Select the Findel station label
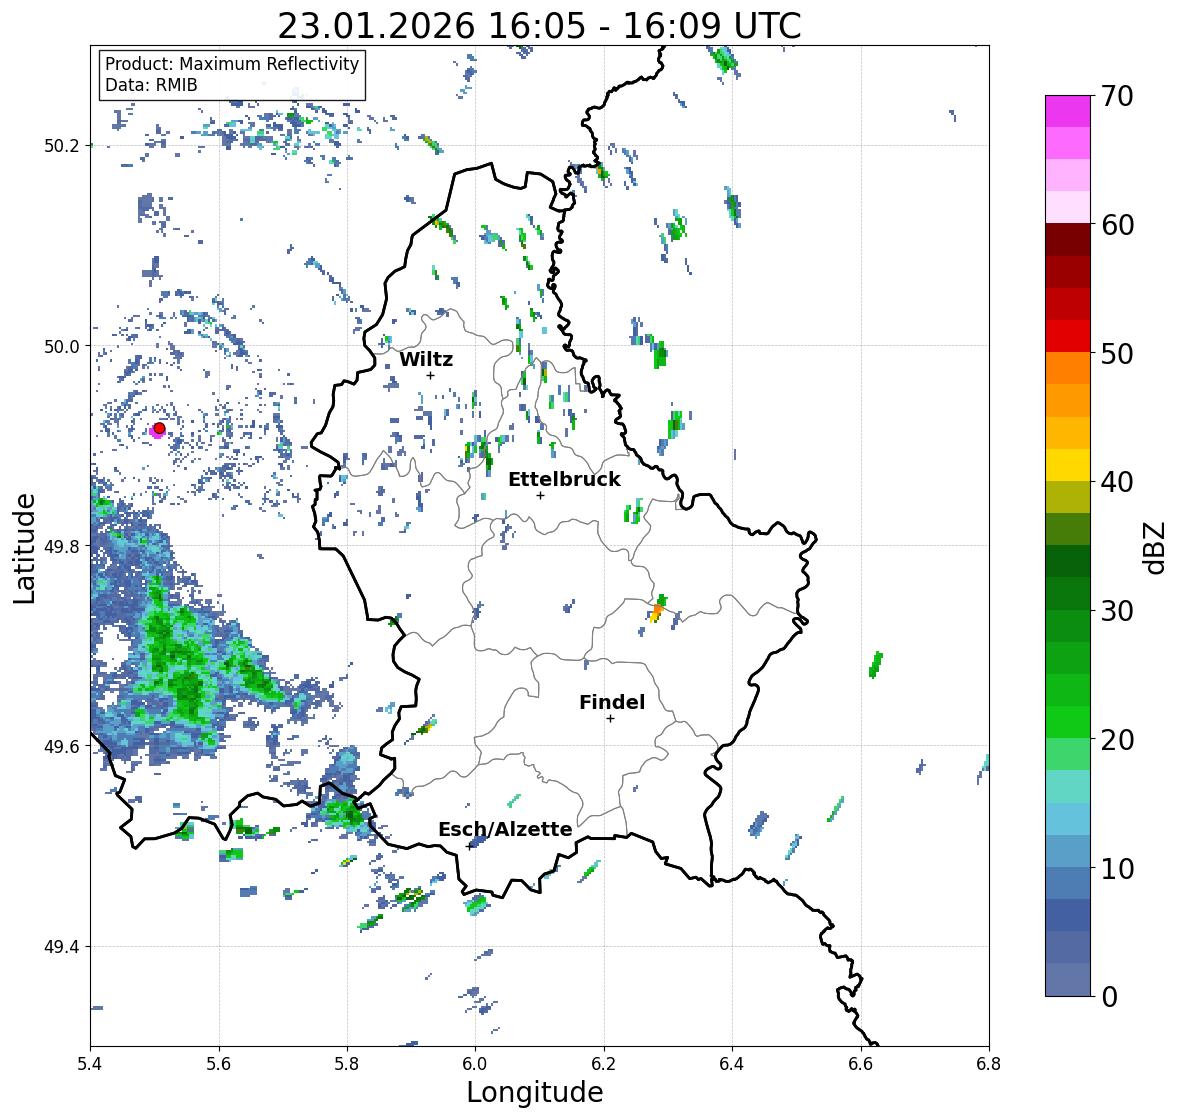Screen dimensions: 1179x1117 [612, 702]
